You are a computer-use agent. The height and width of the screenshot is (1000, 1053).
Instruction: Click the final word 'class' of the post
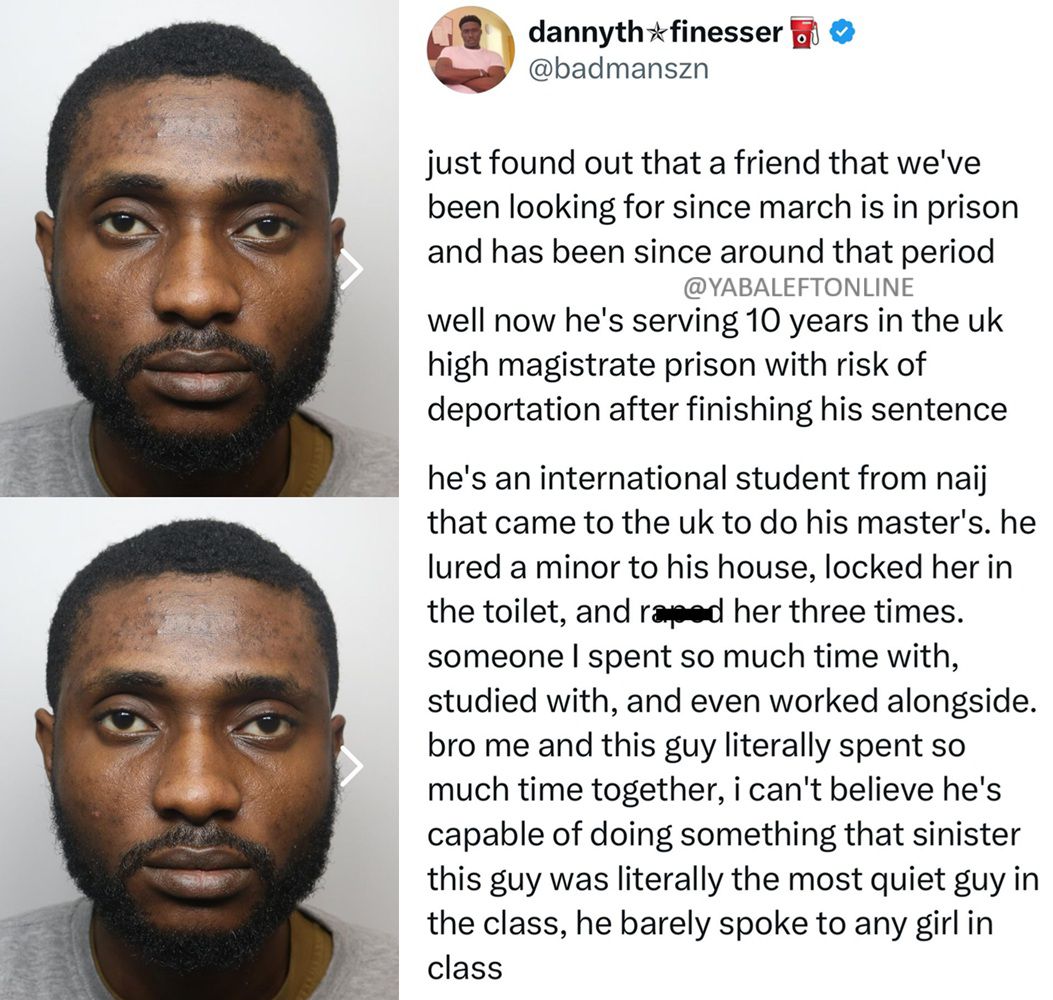[465, 968]
